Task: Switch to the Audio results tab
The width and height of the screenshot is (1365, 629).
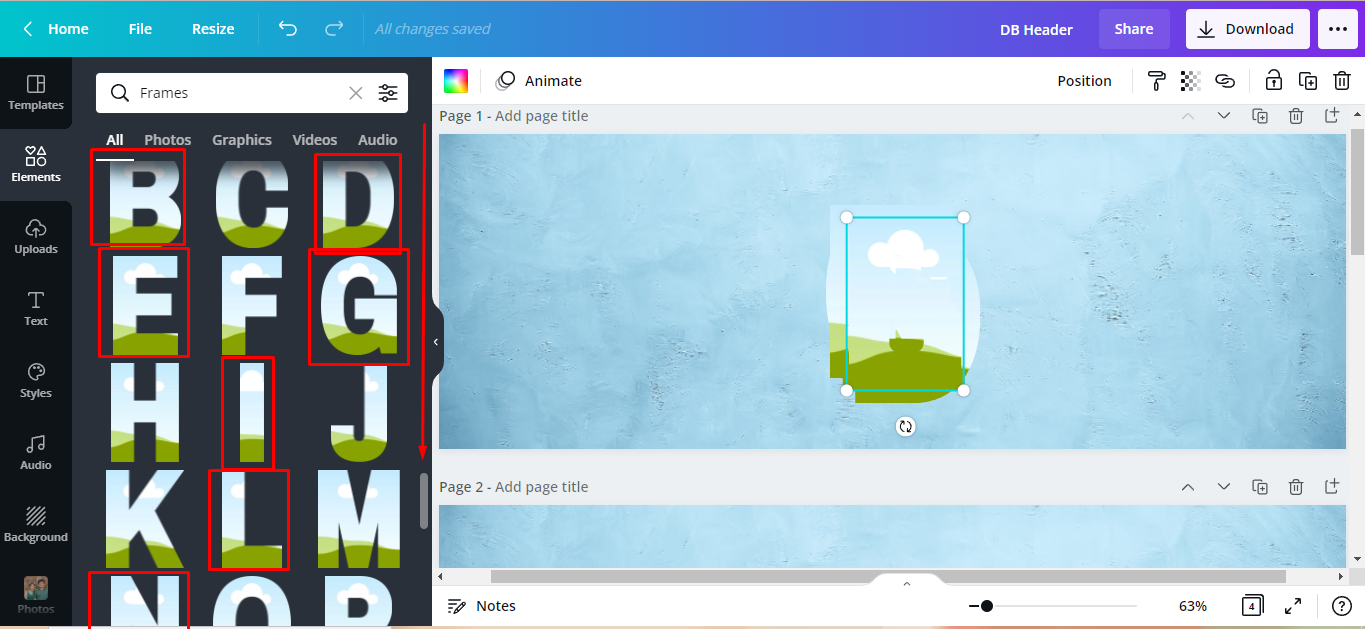Action: click(378, 140)
